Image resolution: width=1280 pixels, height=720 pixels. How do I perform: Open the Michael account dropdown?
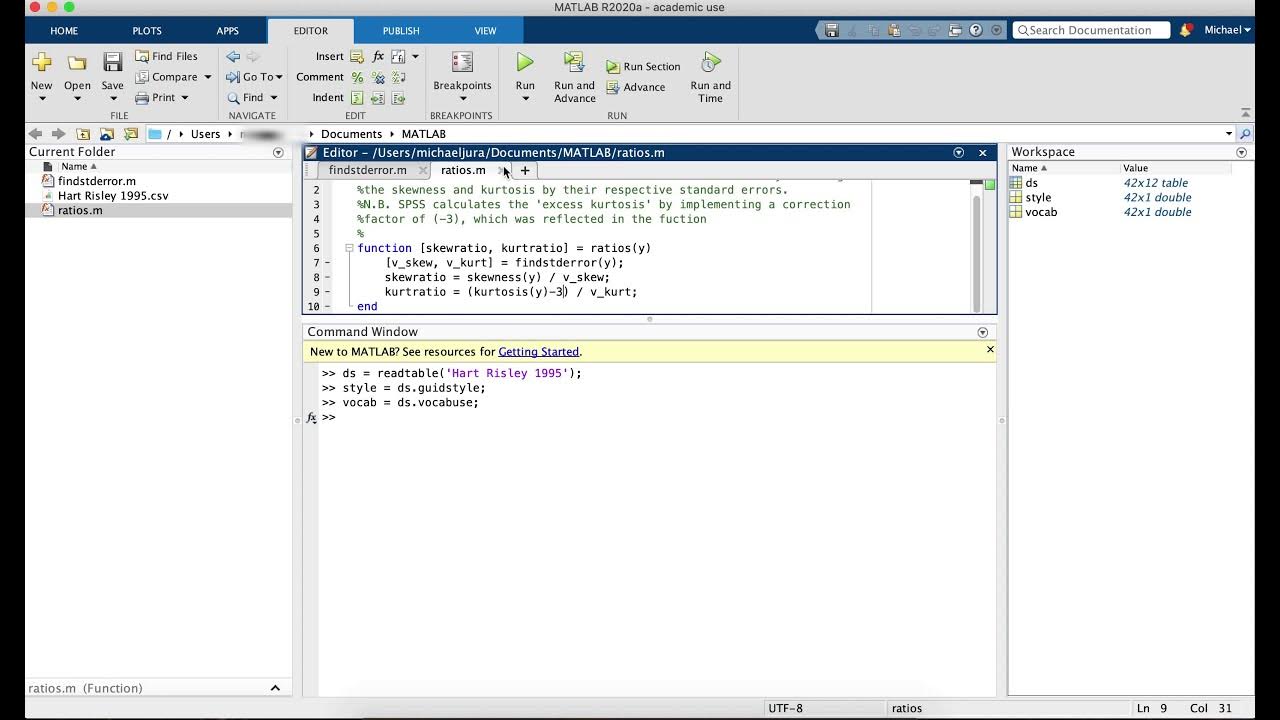coord(1228,30)
